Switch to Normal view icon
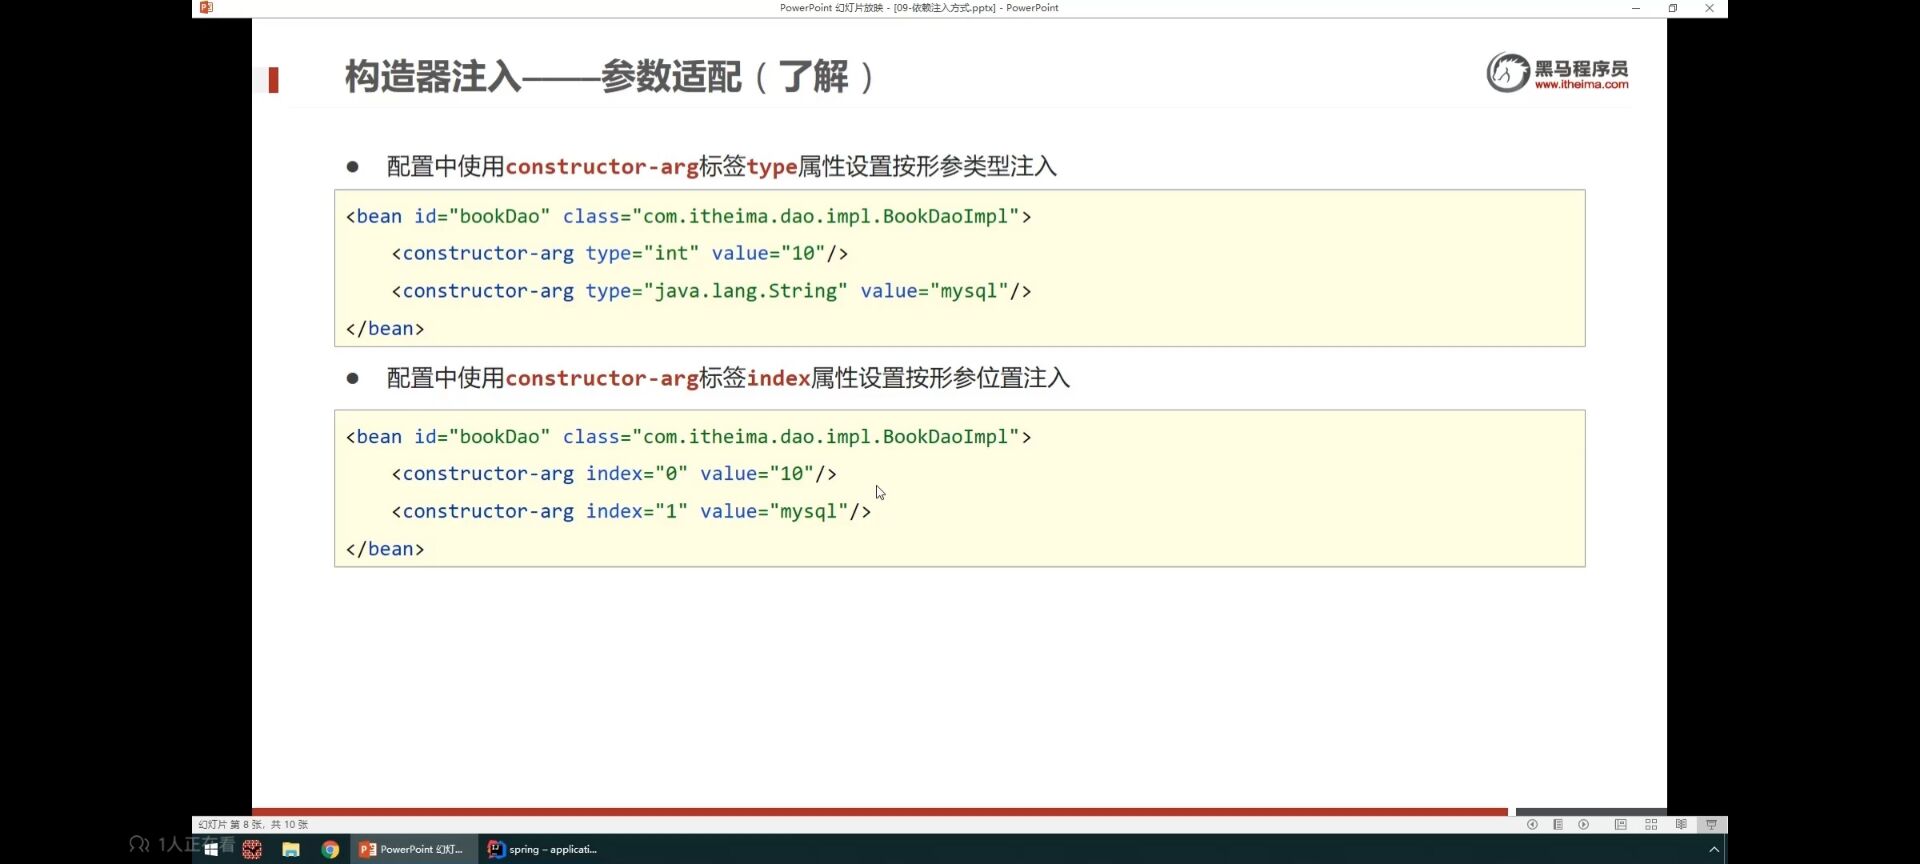This screenshot has width=1920, height=864. [1621, 825]
